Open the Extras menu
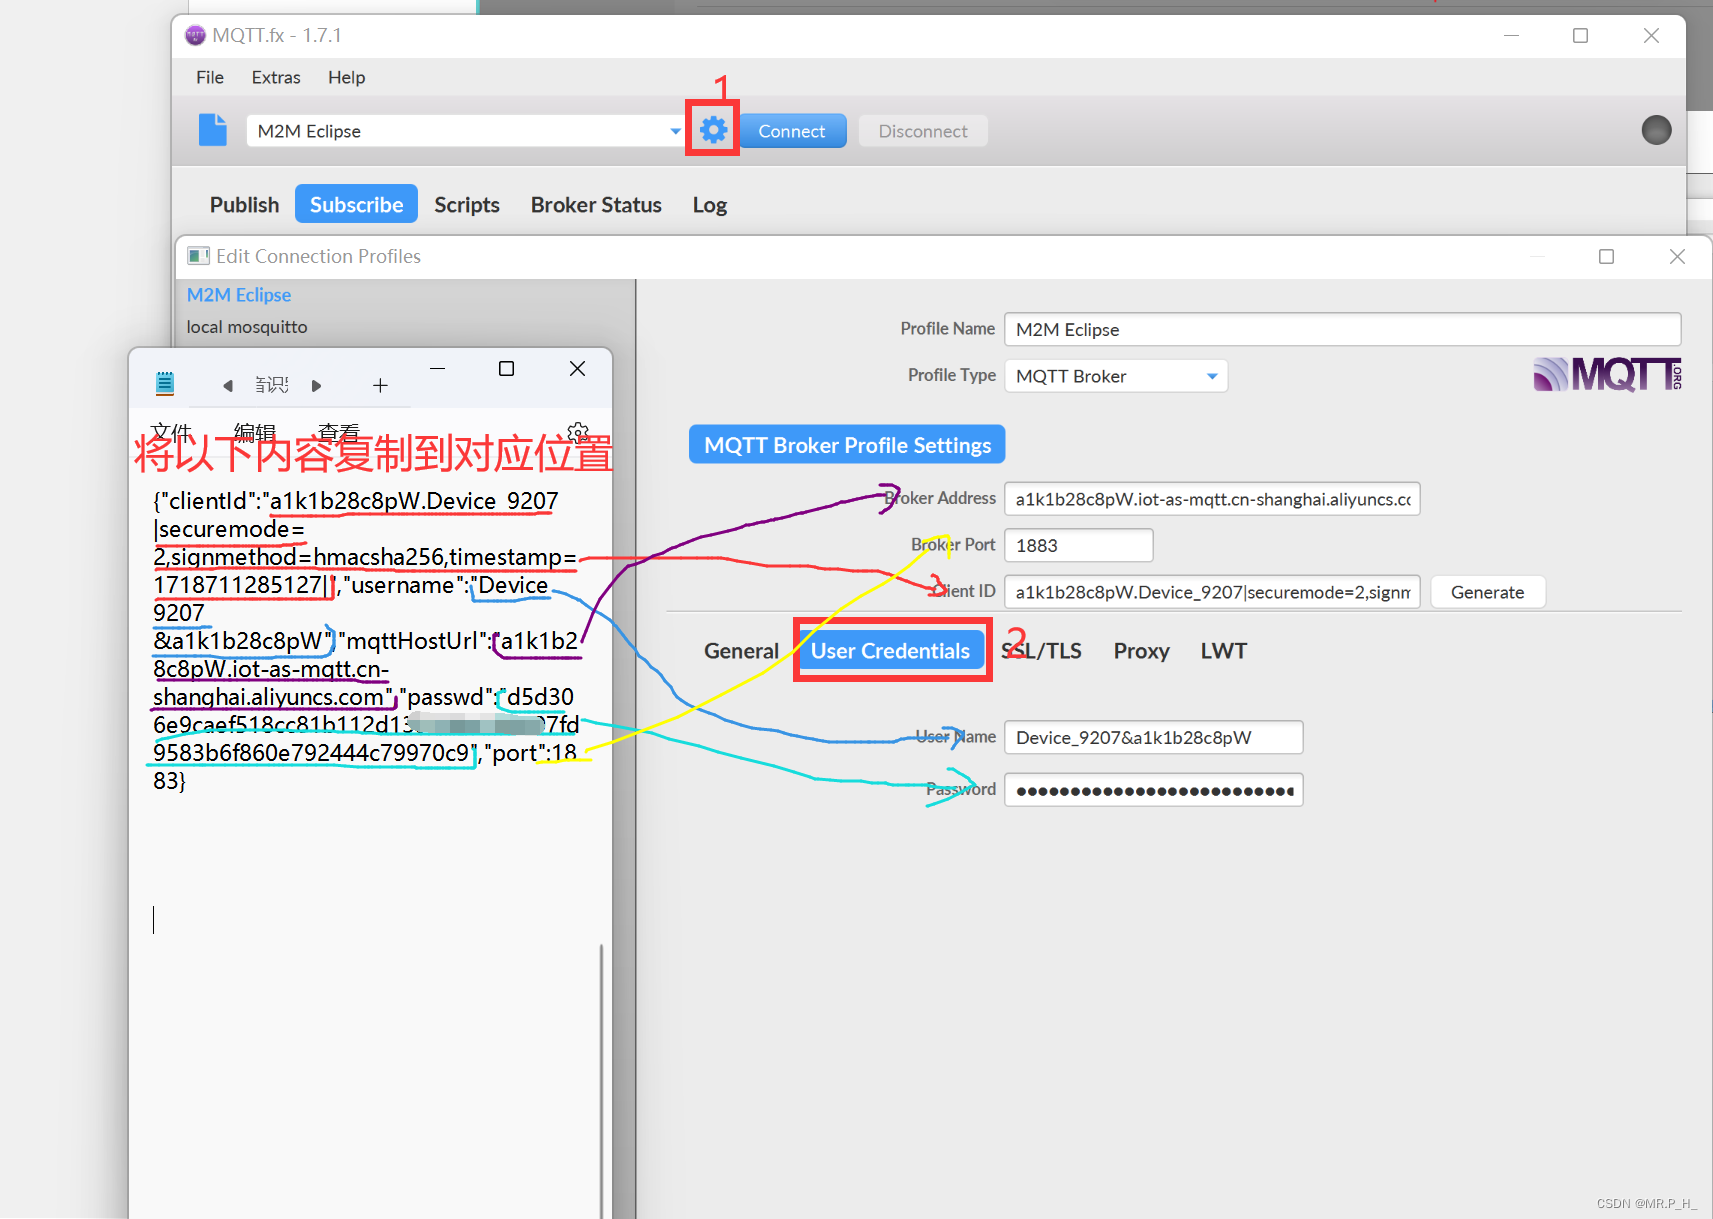 [x=276, y=77]
